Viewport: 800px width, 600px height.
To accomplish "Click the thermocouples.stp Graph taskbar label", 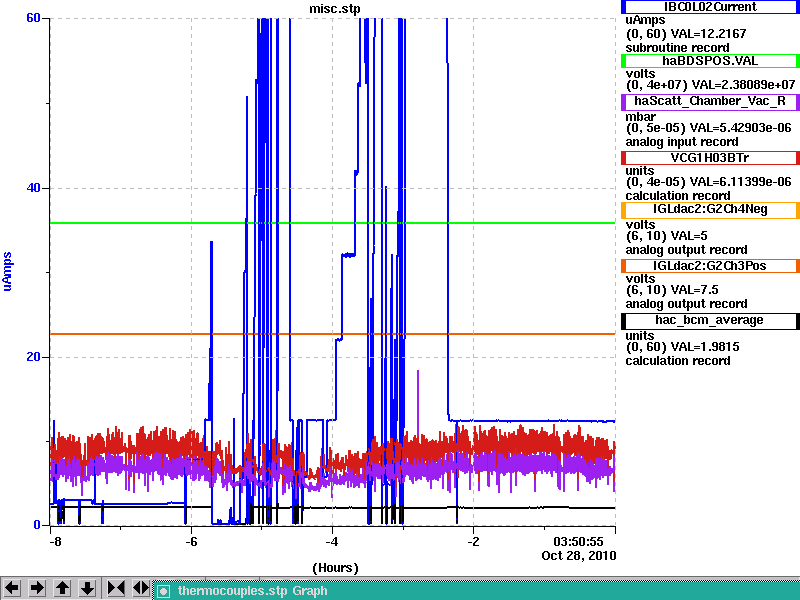I will (253, 591).
